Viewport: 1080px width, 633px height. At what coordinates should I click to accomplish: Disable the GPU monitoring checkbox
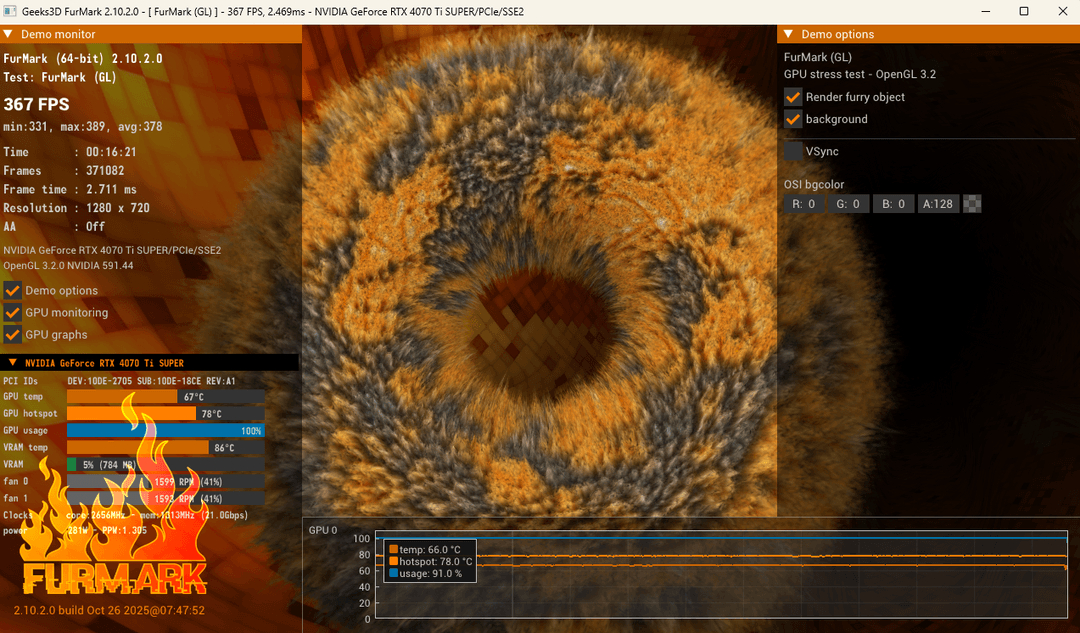tap(13, 312)
